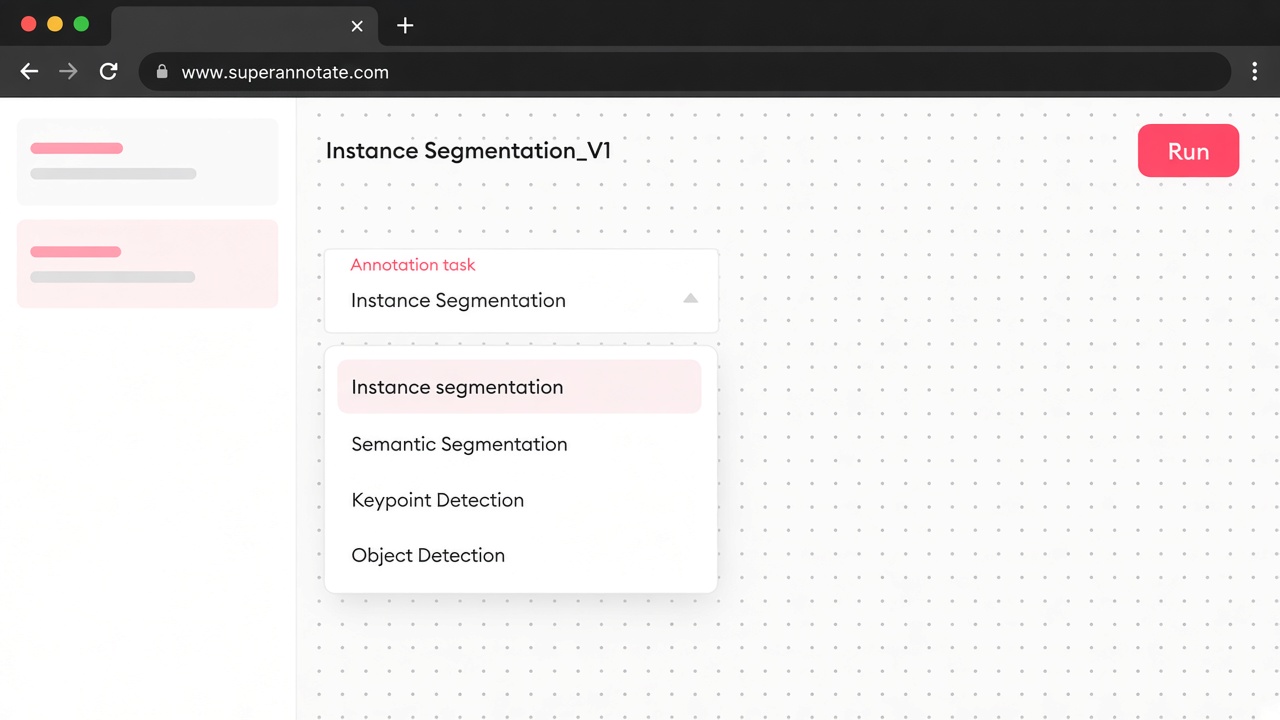Screen dimensions: 1280x720
Task: Click the red Run button
Action: 1188,151
